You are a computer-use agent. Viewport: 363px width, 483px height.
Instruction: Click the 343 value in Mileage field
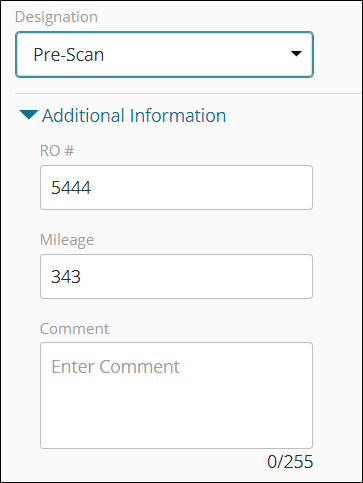66,277
